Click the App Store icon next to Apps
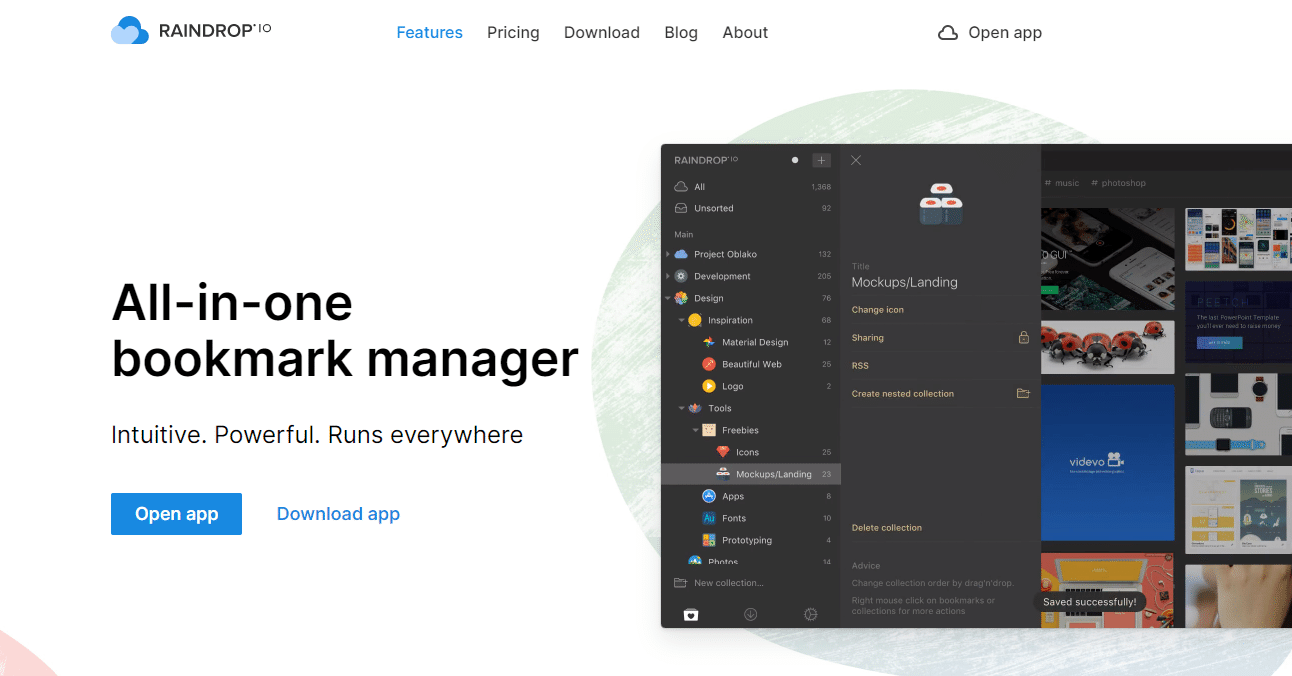This screenshot has width=1292, height=676. pyautogui.click(x=709, y=496)
